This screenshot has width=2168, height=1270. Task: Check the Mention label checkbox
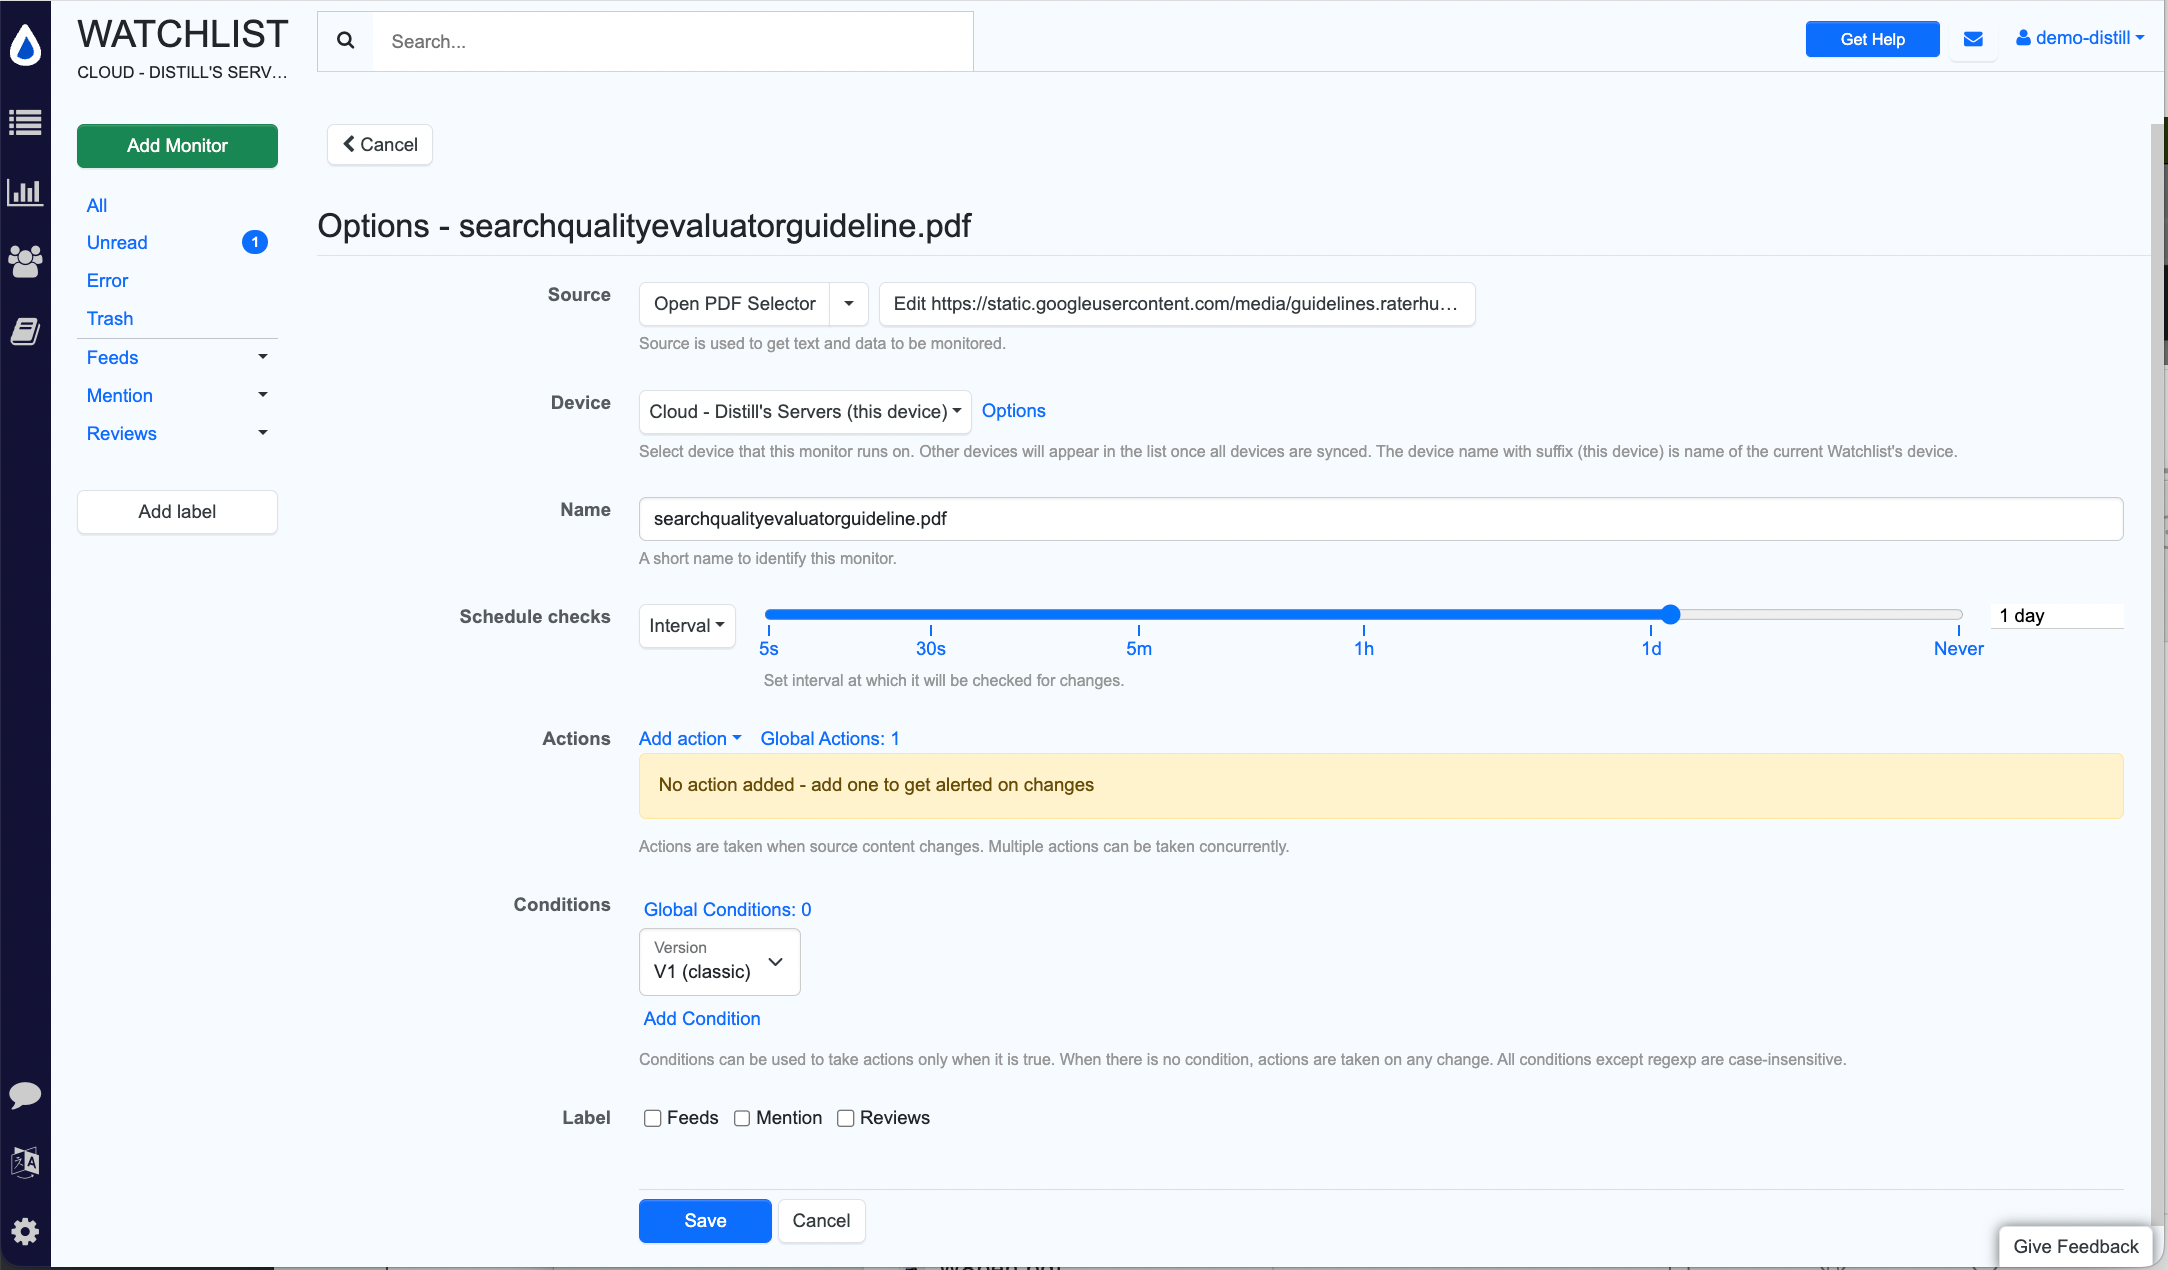pyautogui.click(x=742, y=1118)
